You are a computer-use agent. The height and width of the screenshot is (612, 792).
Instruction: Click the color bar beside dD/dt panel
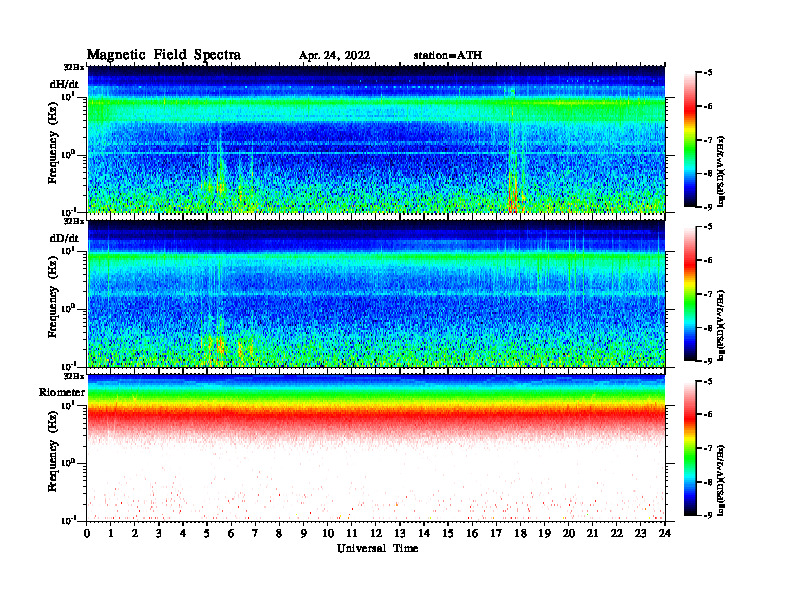pyautogui.click(x=690, y=294)
